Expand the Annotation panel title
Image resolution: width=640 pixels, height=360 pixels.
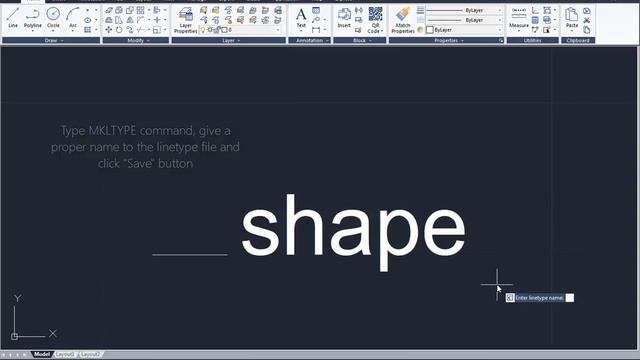309,40
